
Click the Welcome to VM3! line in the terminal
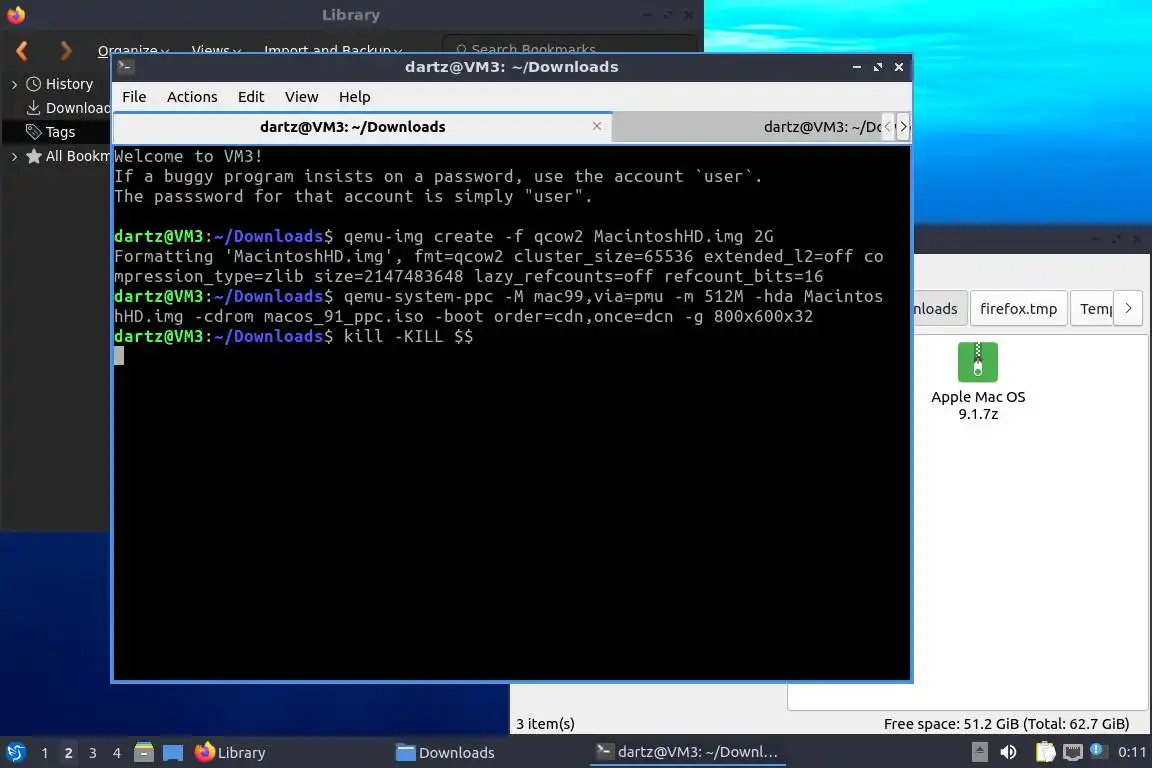pos(188,157)
